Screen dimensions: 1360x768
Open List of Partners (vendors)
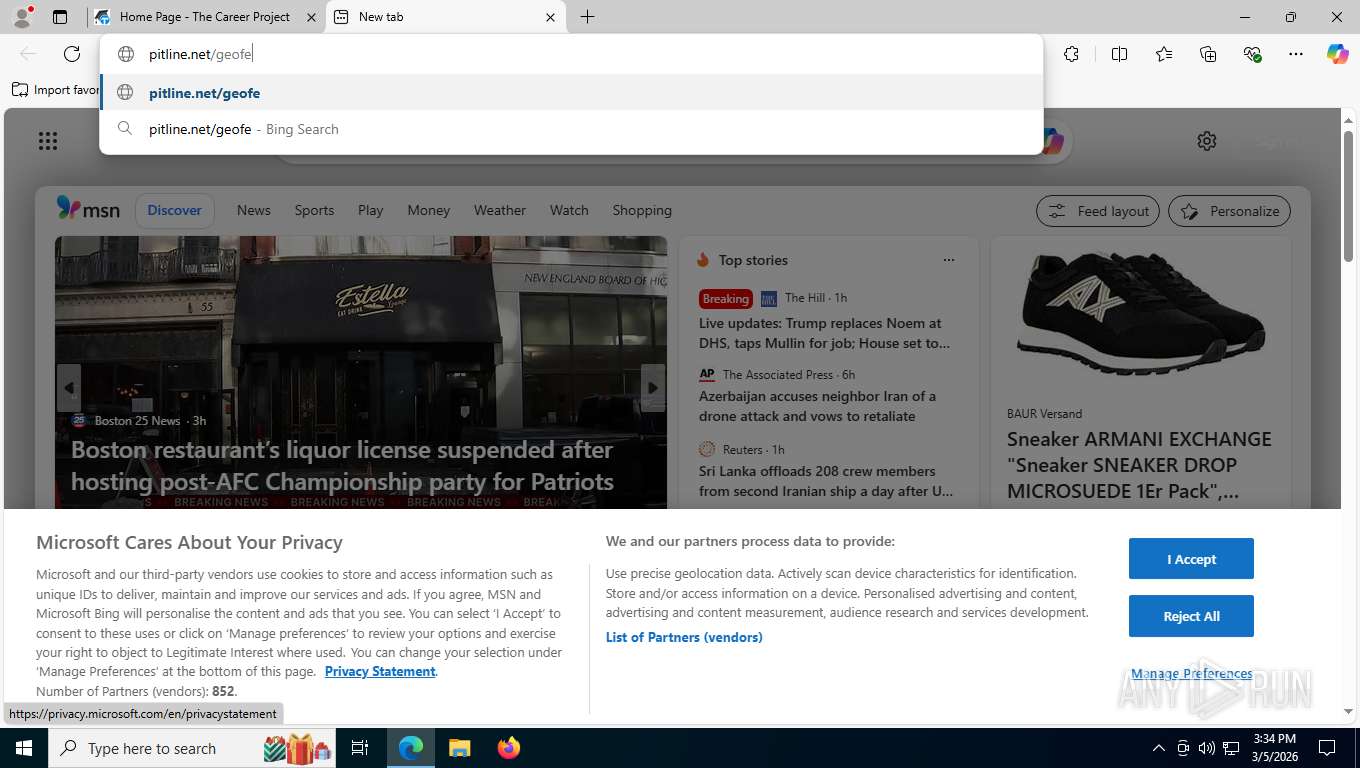coord(684,637)
